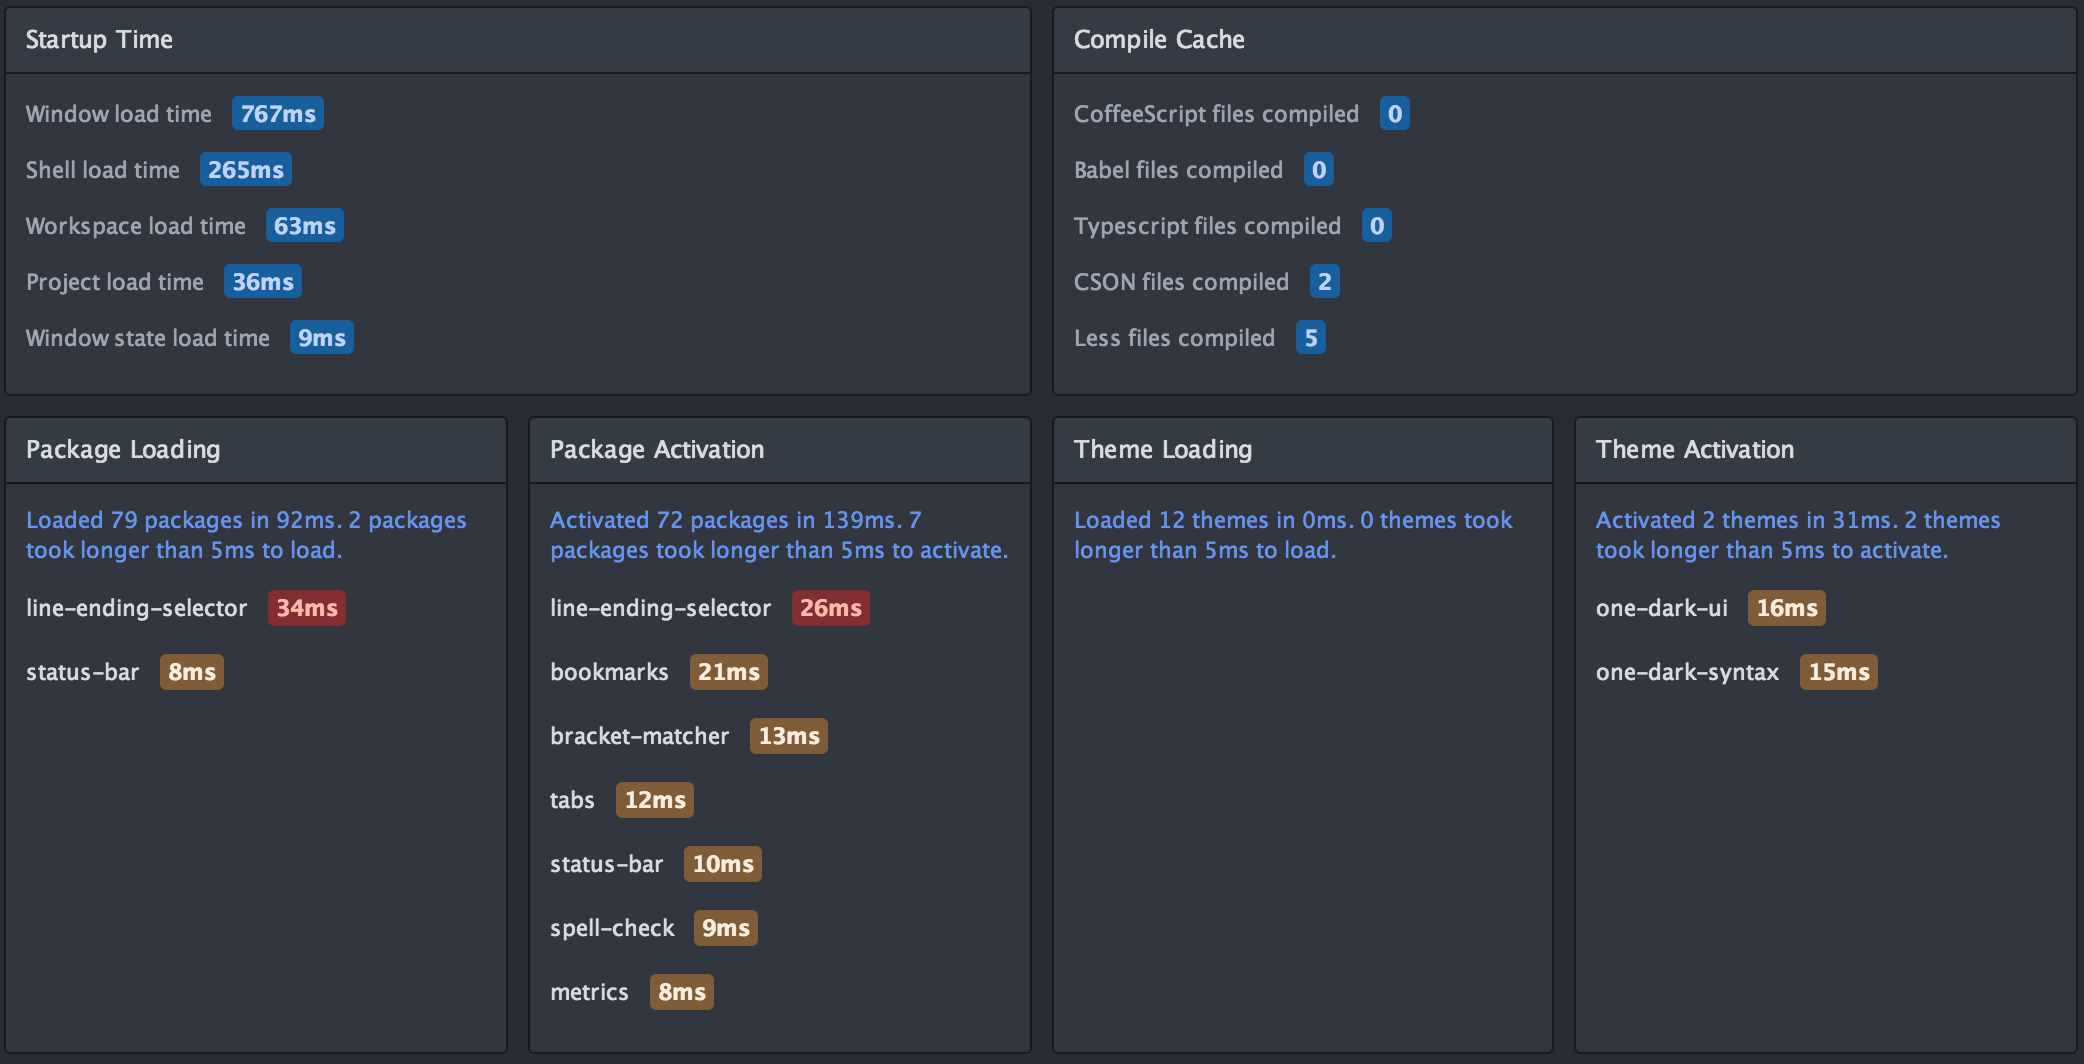Click the 'Loaded 12 themes' summary link

(x=1292, y=535)
